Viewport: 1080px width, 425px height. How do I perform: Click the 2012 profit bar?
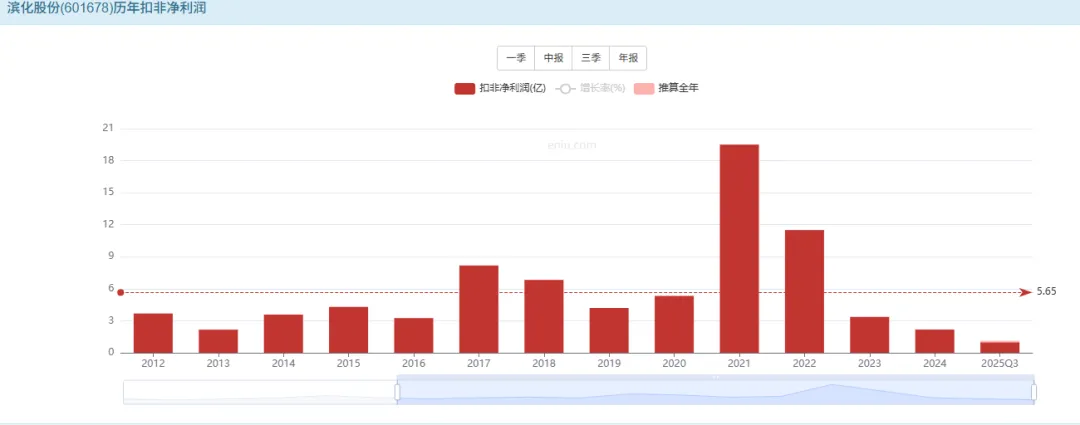pos(153,333)
